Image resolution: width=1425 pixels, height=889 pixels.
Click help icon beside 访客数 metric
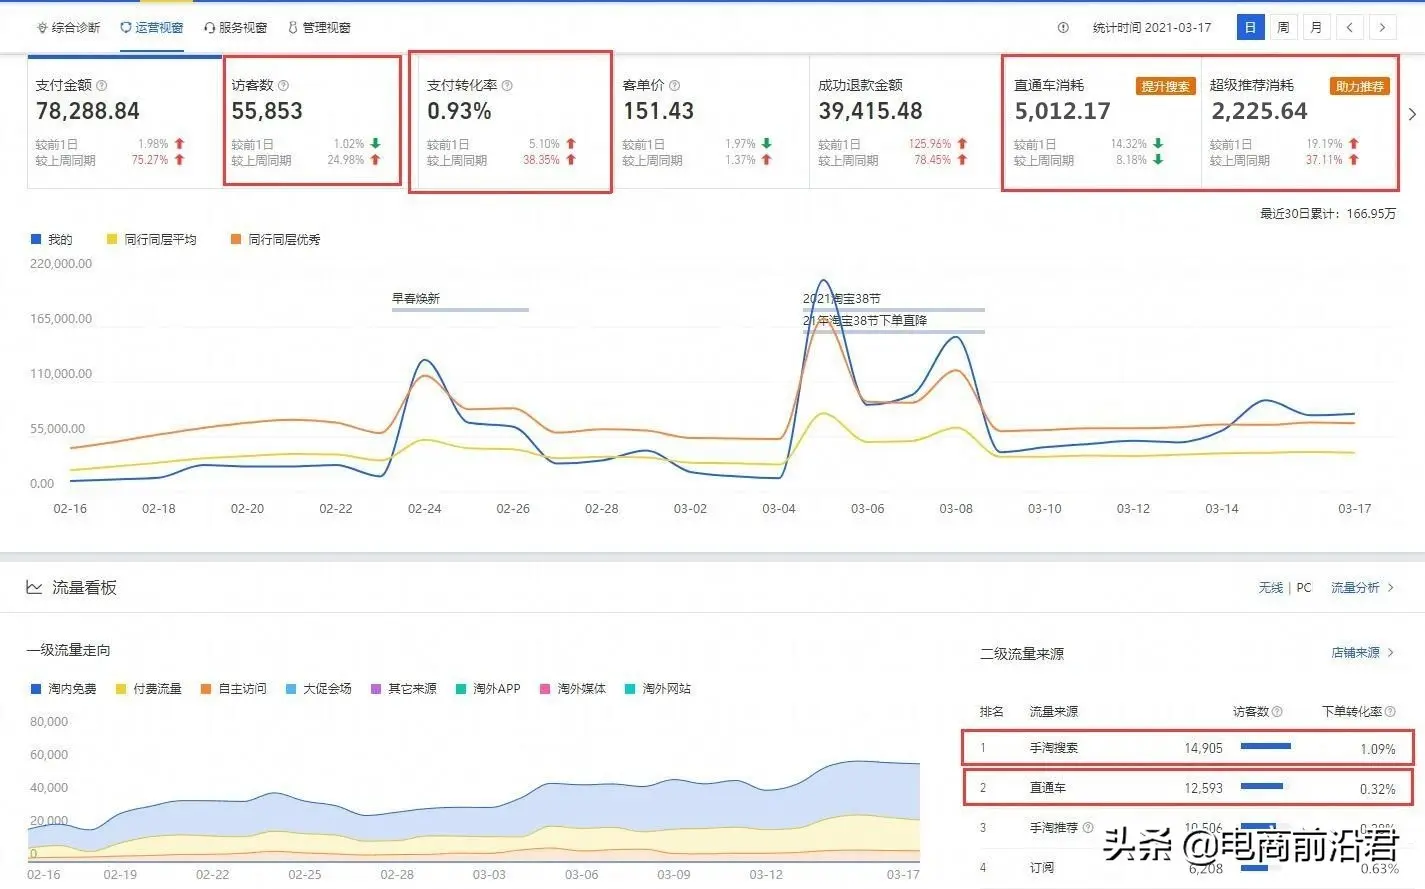pos(283,86)
